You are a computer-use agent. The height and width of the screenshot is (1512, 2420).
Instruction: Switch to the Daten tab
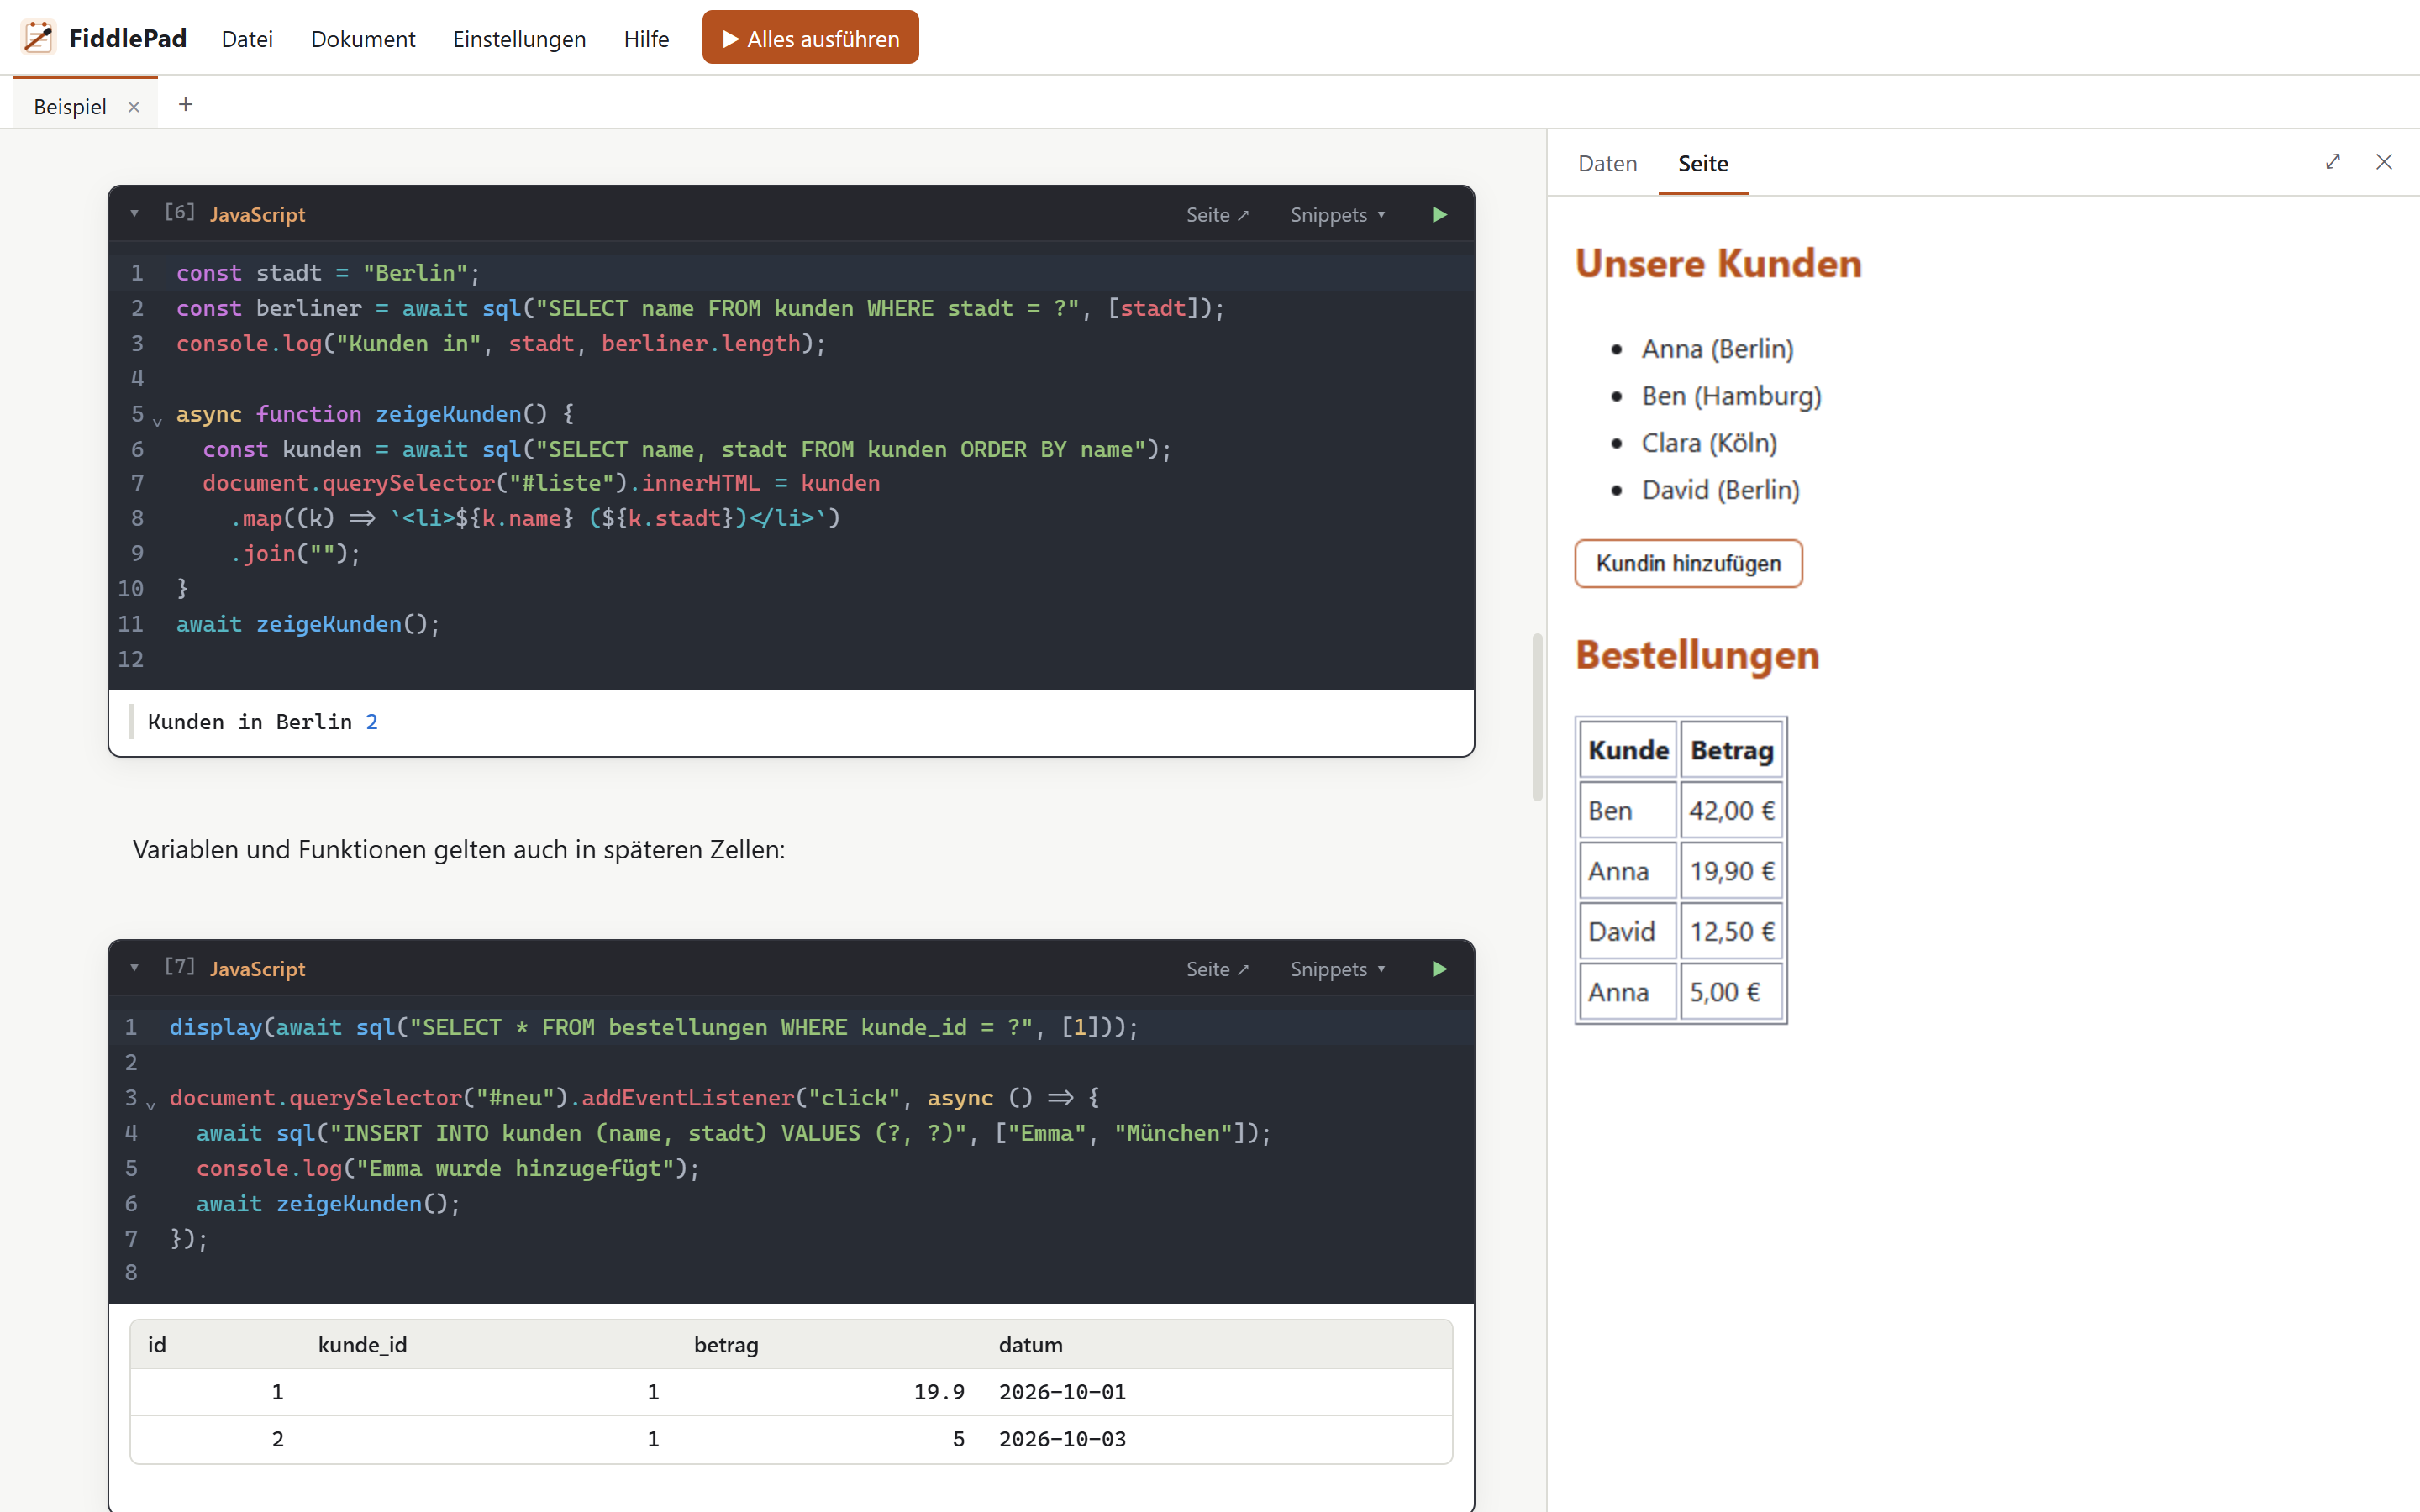[1607, 163]
